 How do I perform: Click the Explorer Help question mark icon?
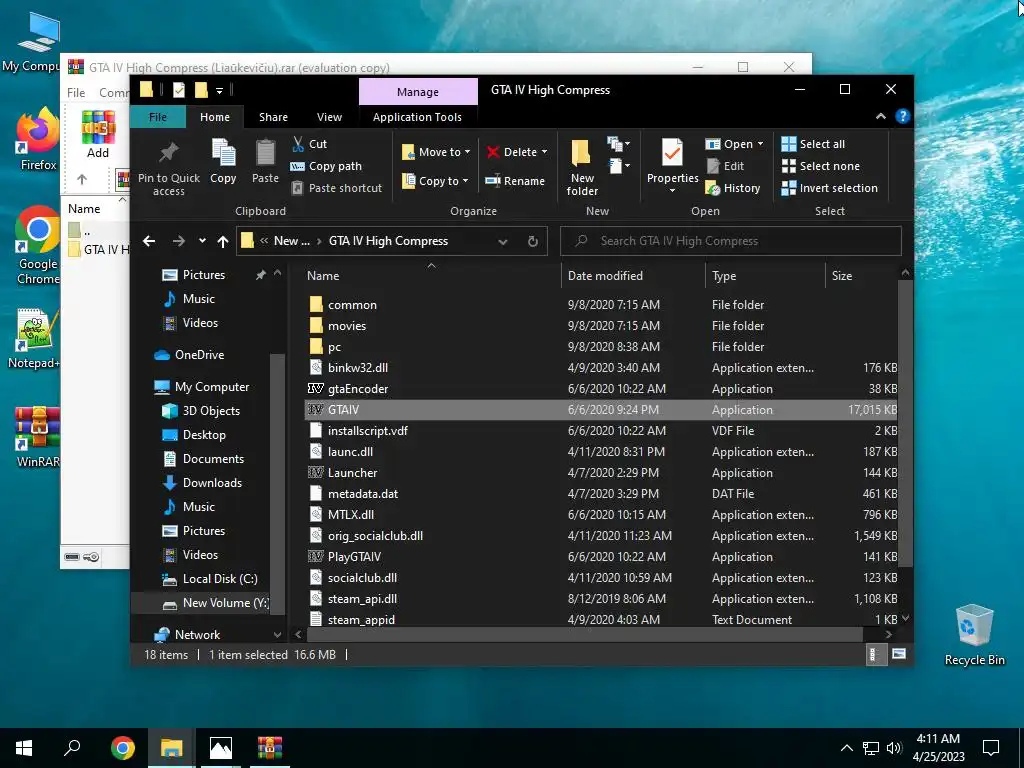(903, 116)
